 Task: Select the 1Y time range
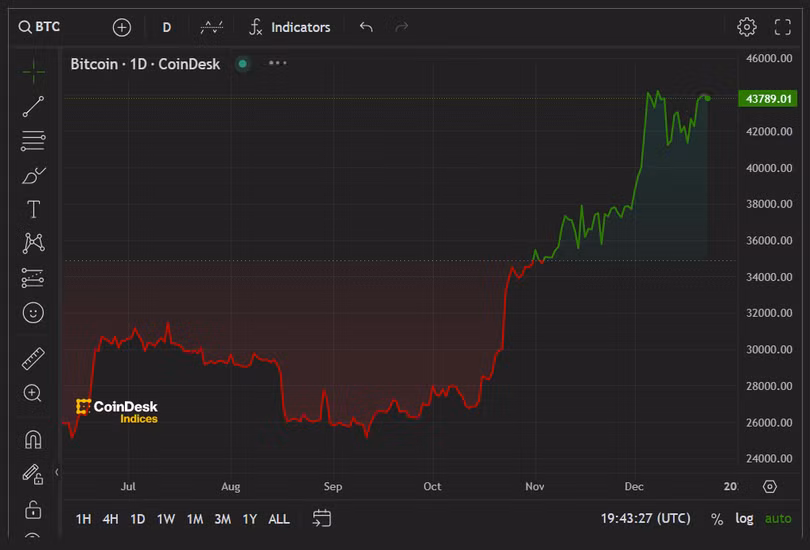tap(250, 519)
